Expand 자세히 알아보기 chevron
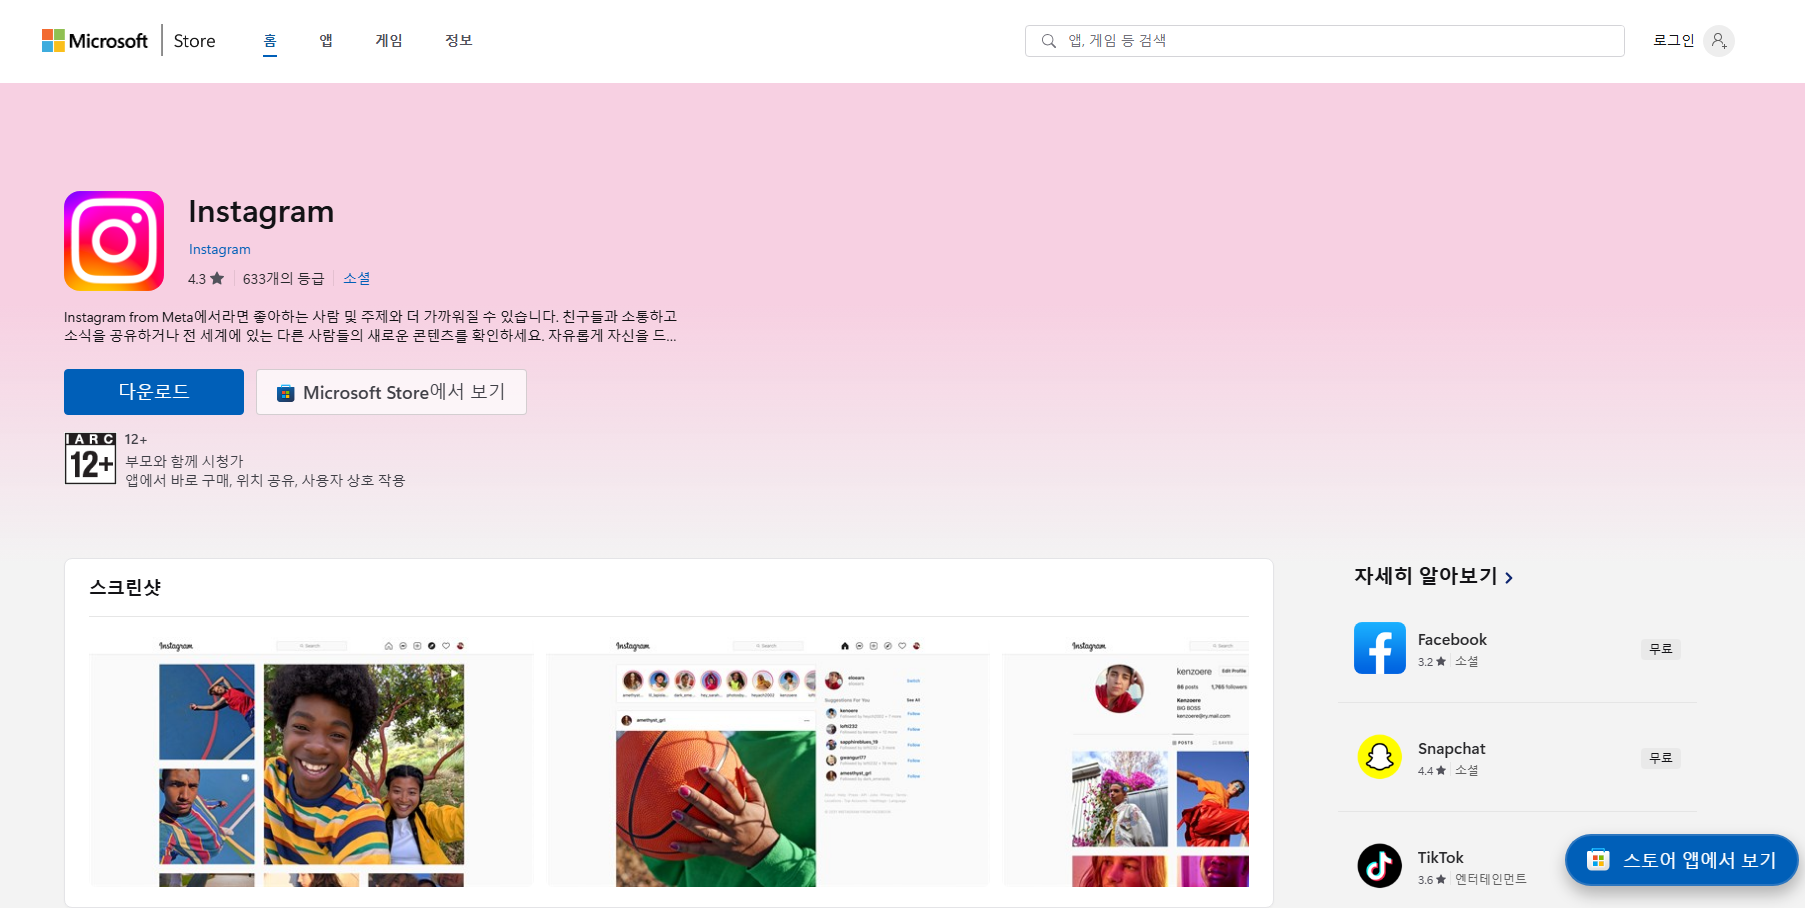Viewport: 1805px width, 908px height. coord(1509,578)
